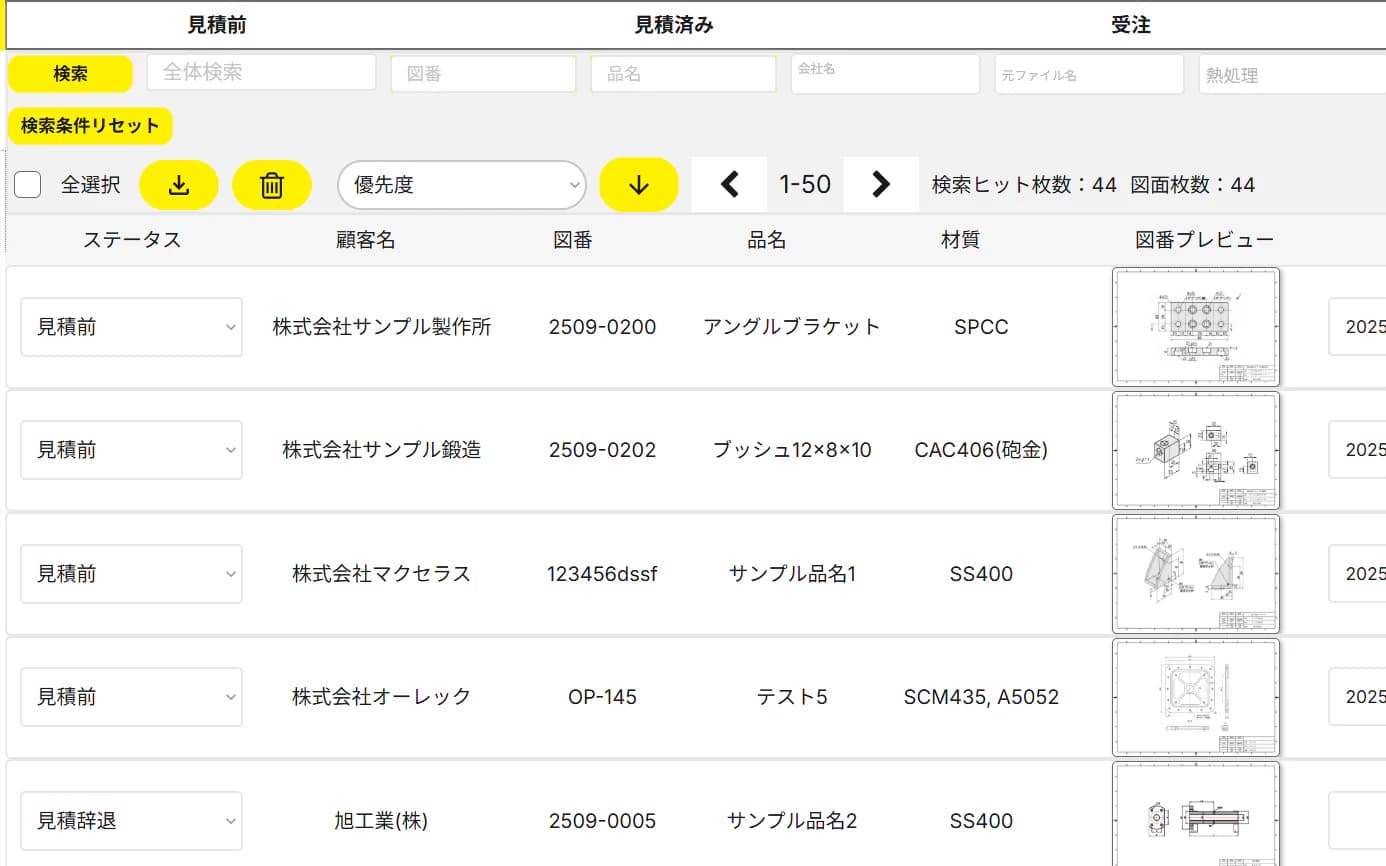This screenshot has width=1386, height=866.
Task: Click drawing number 2509-0005
Action: pyautogui.click(x=602, y=821)
